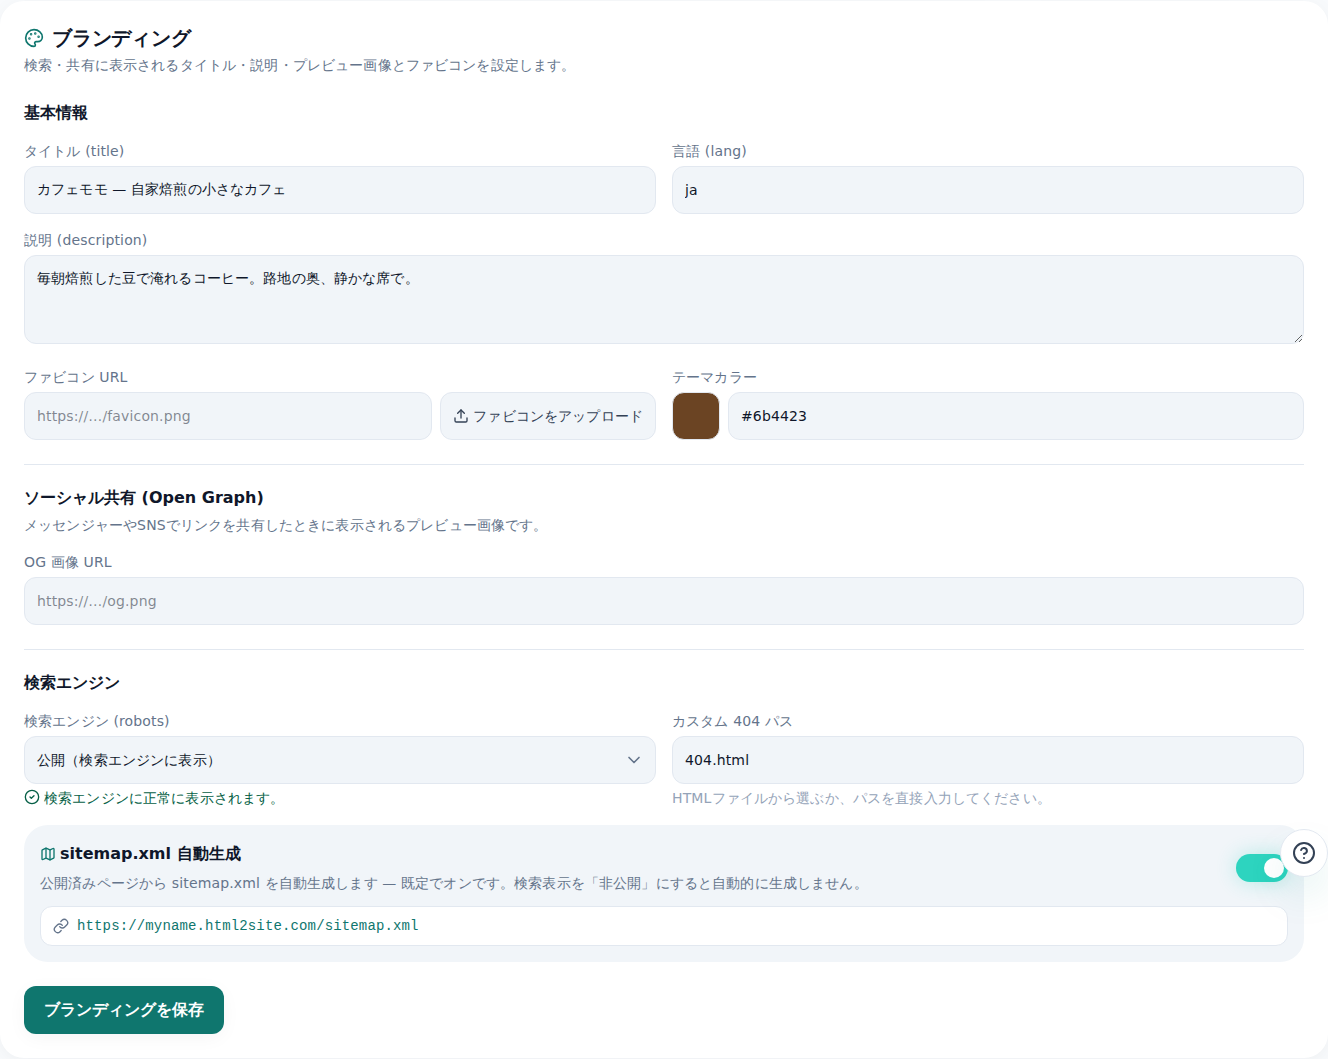Click the green check icon under robots dropdown
This screenshot has height=1059, width=1328.
(x=32, y=798)
